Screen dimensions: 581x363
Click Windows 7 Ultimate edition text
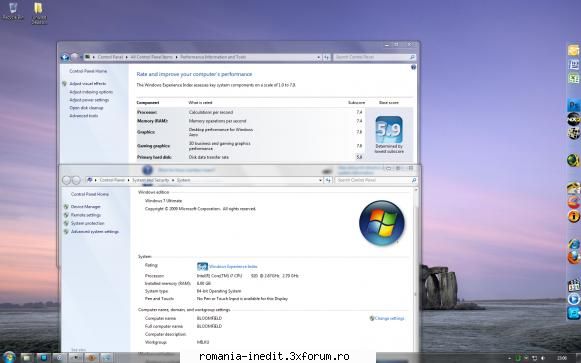pyautogui.click(x=163, y=200)
